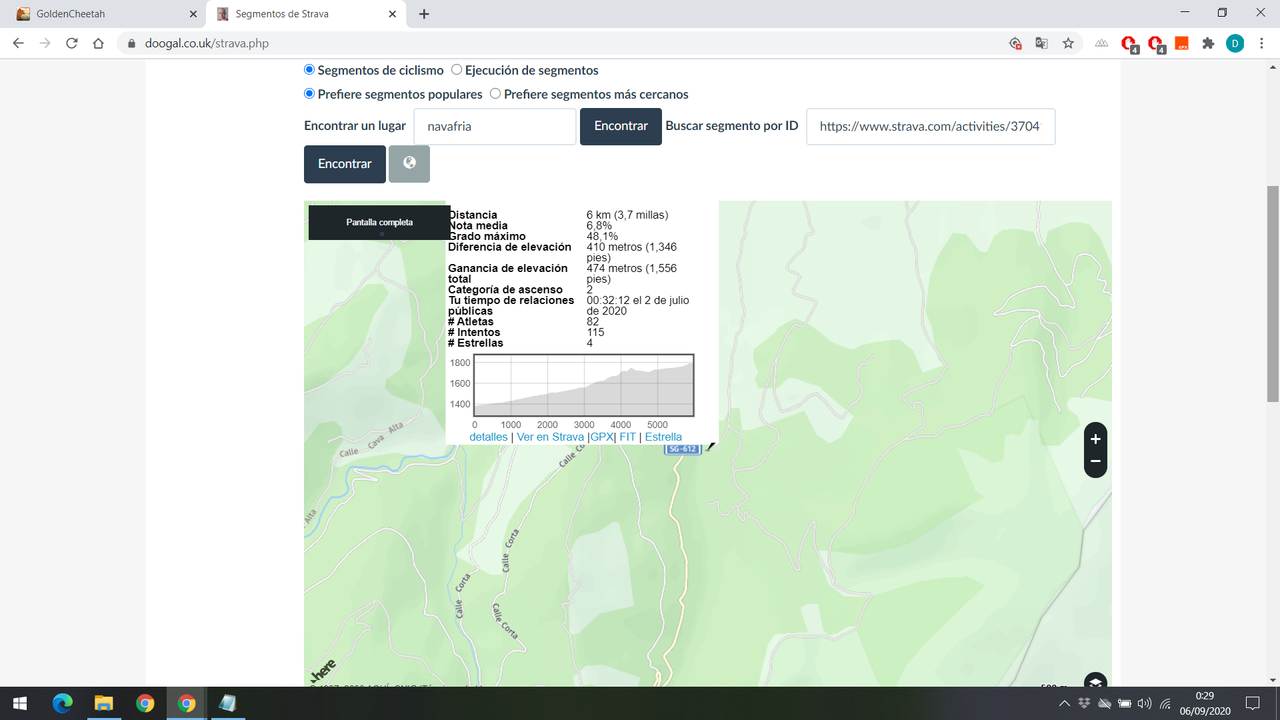Click the place search field containing navafria
This screenshot has width=1280, height=720.
point(495,126)
